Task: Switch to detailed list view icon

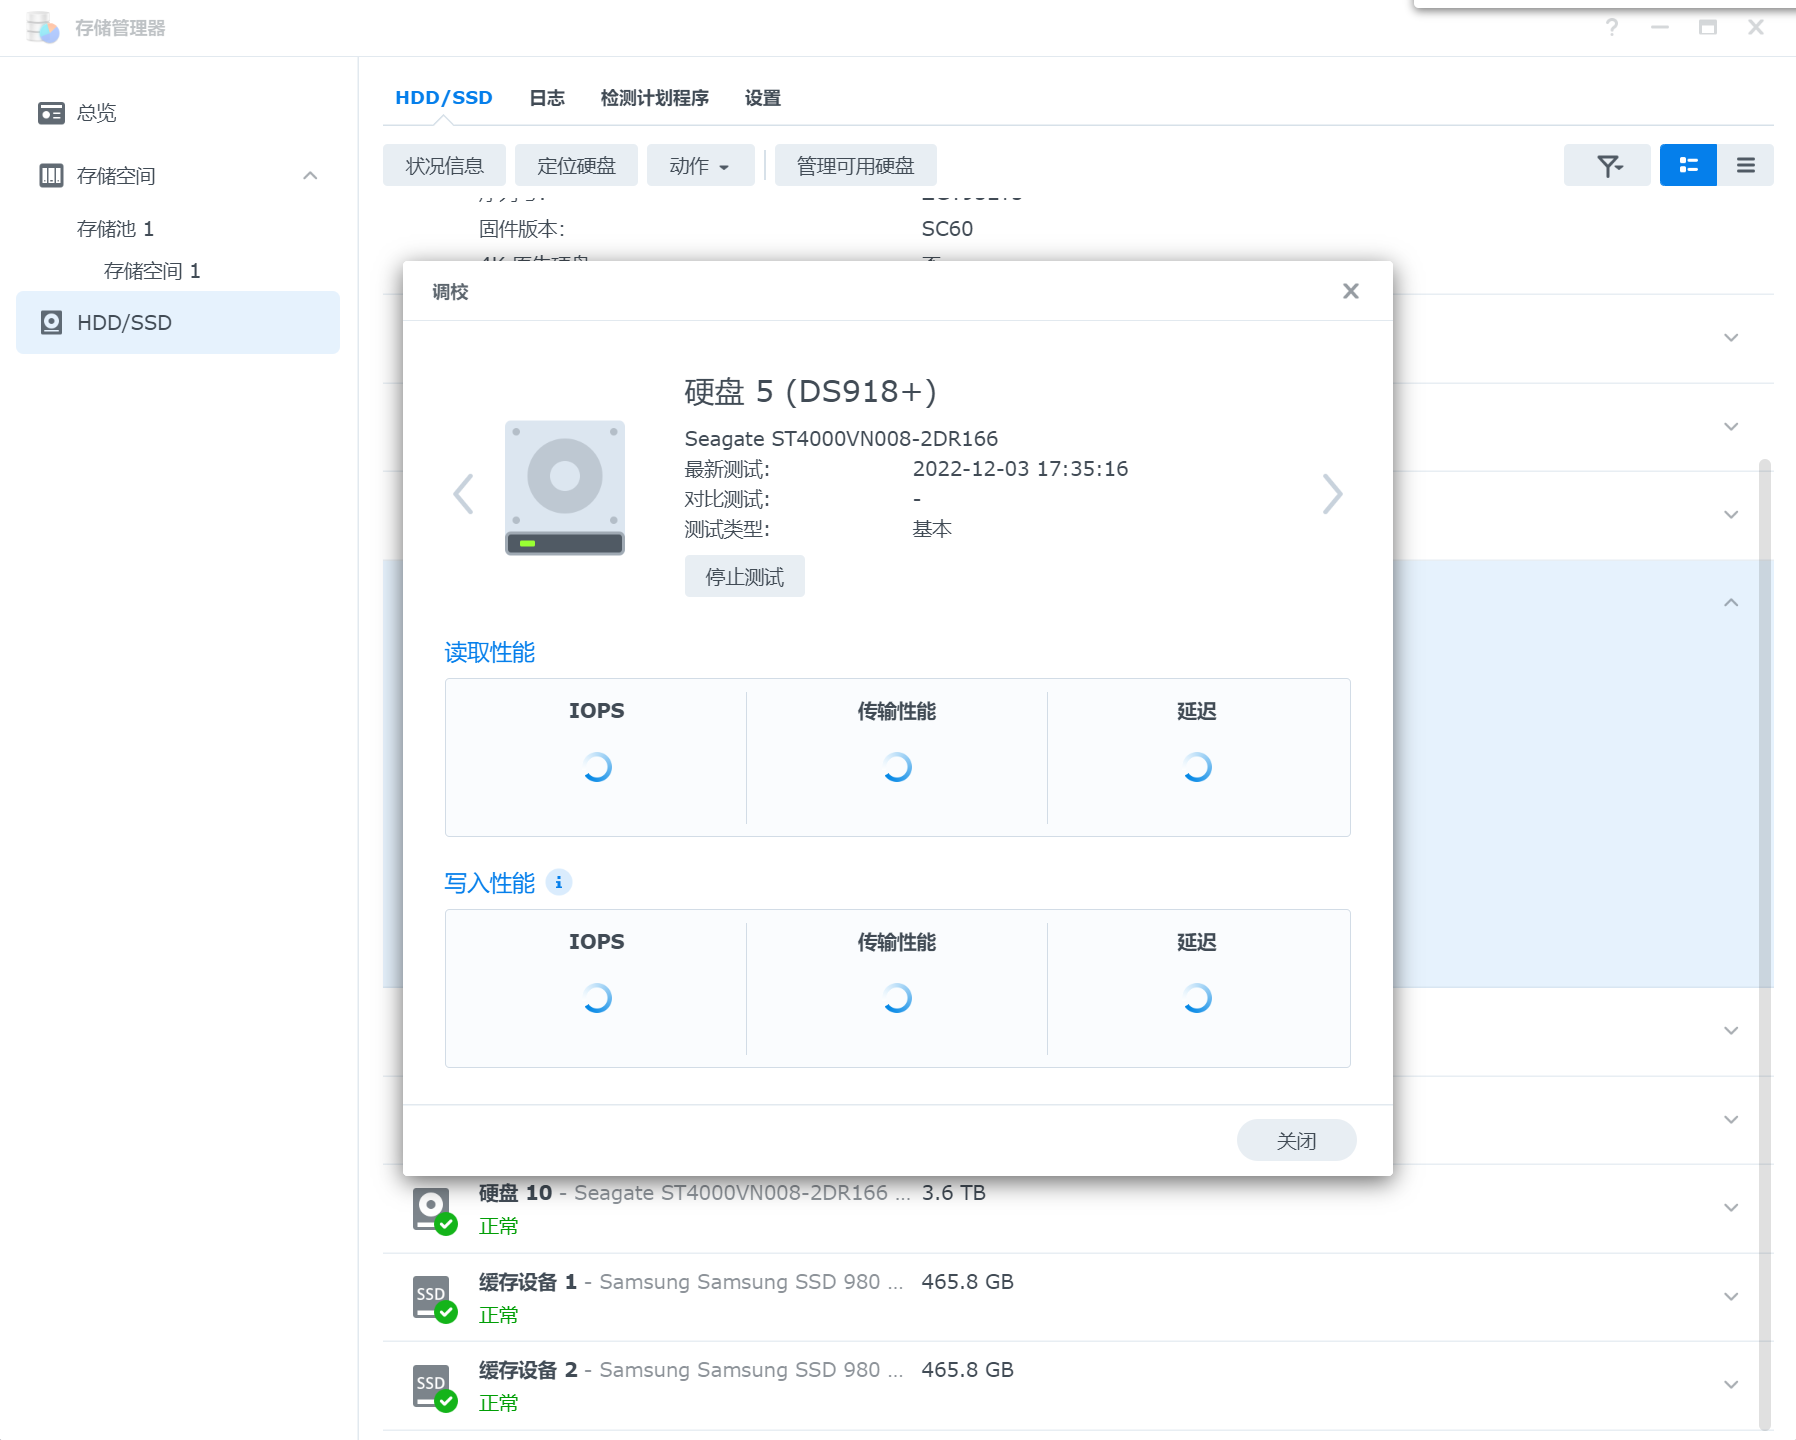Action: (x=1688, y=165)
